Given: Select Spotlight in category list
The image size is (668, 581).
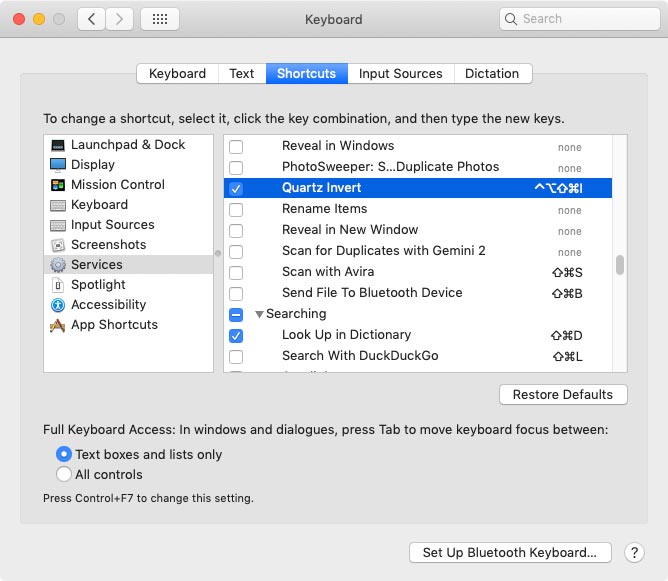Looking at the screenshot, I should click(128, 285).
